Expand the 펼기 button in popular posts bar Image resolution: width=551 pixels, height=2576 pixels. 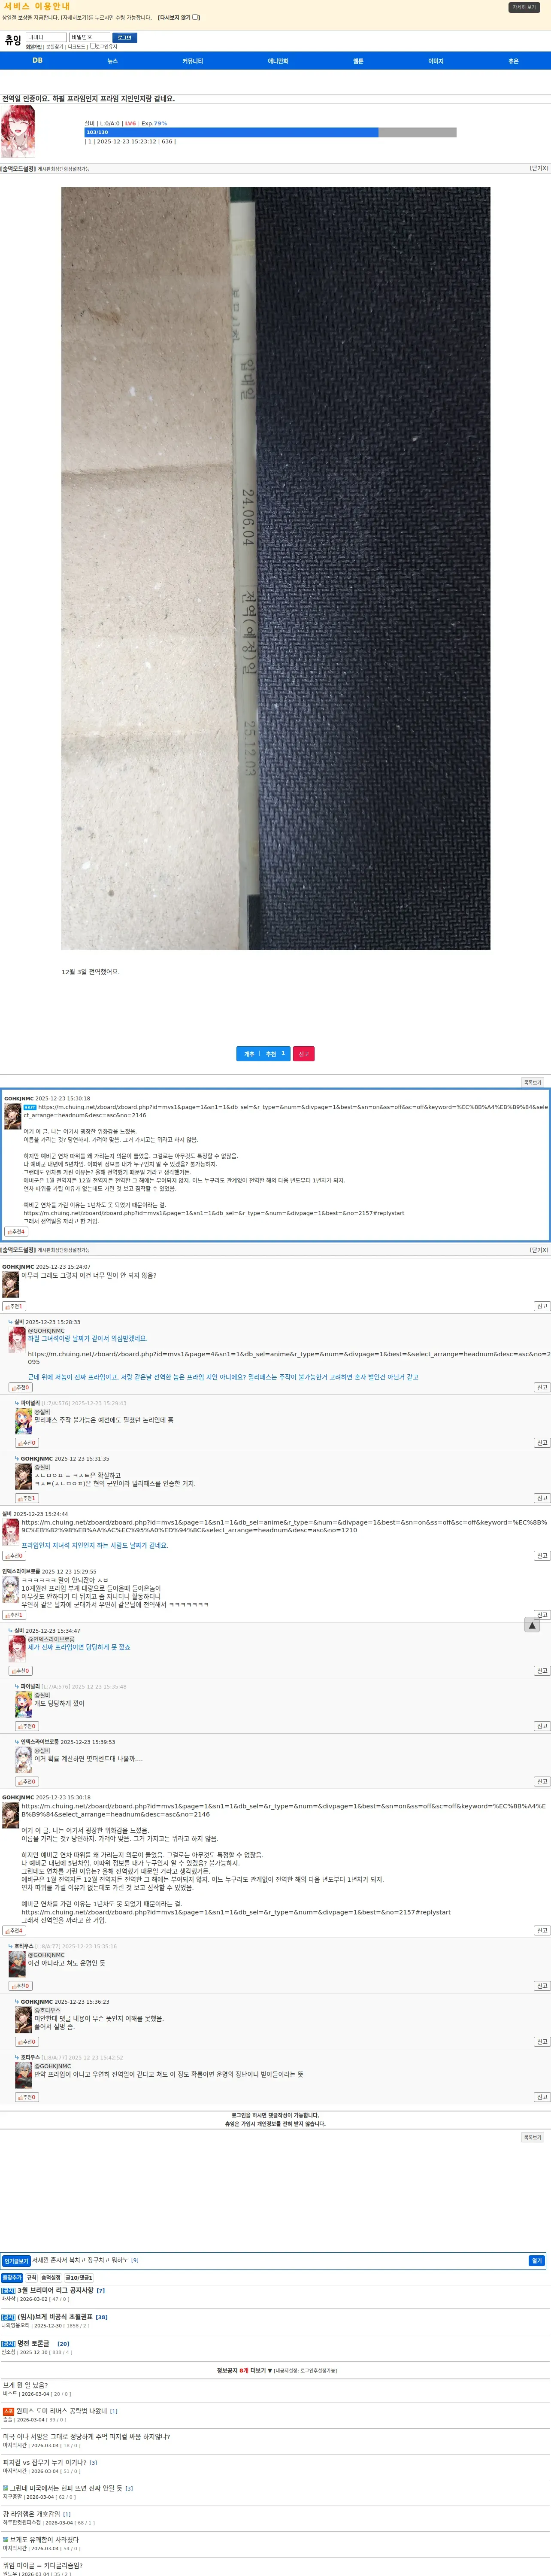pyautogui.click(x=537, y=2260)
